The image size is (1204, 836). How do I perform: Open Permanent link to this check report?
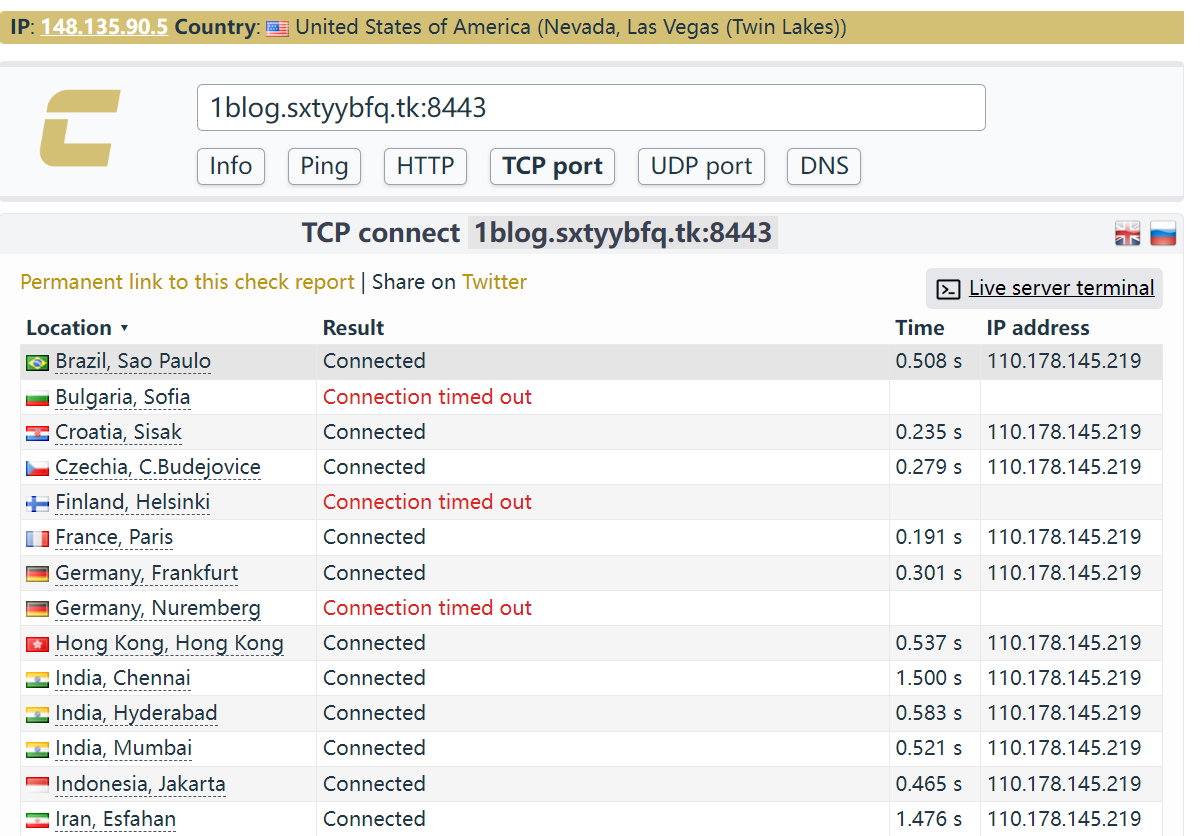pos(187,282)
